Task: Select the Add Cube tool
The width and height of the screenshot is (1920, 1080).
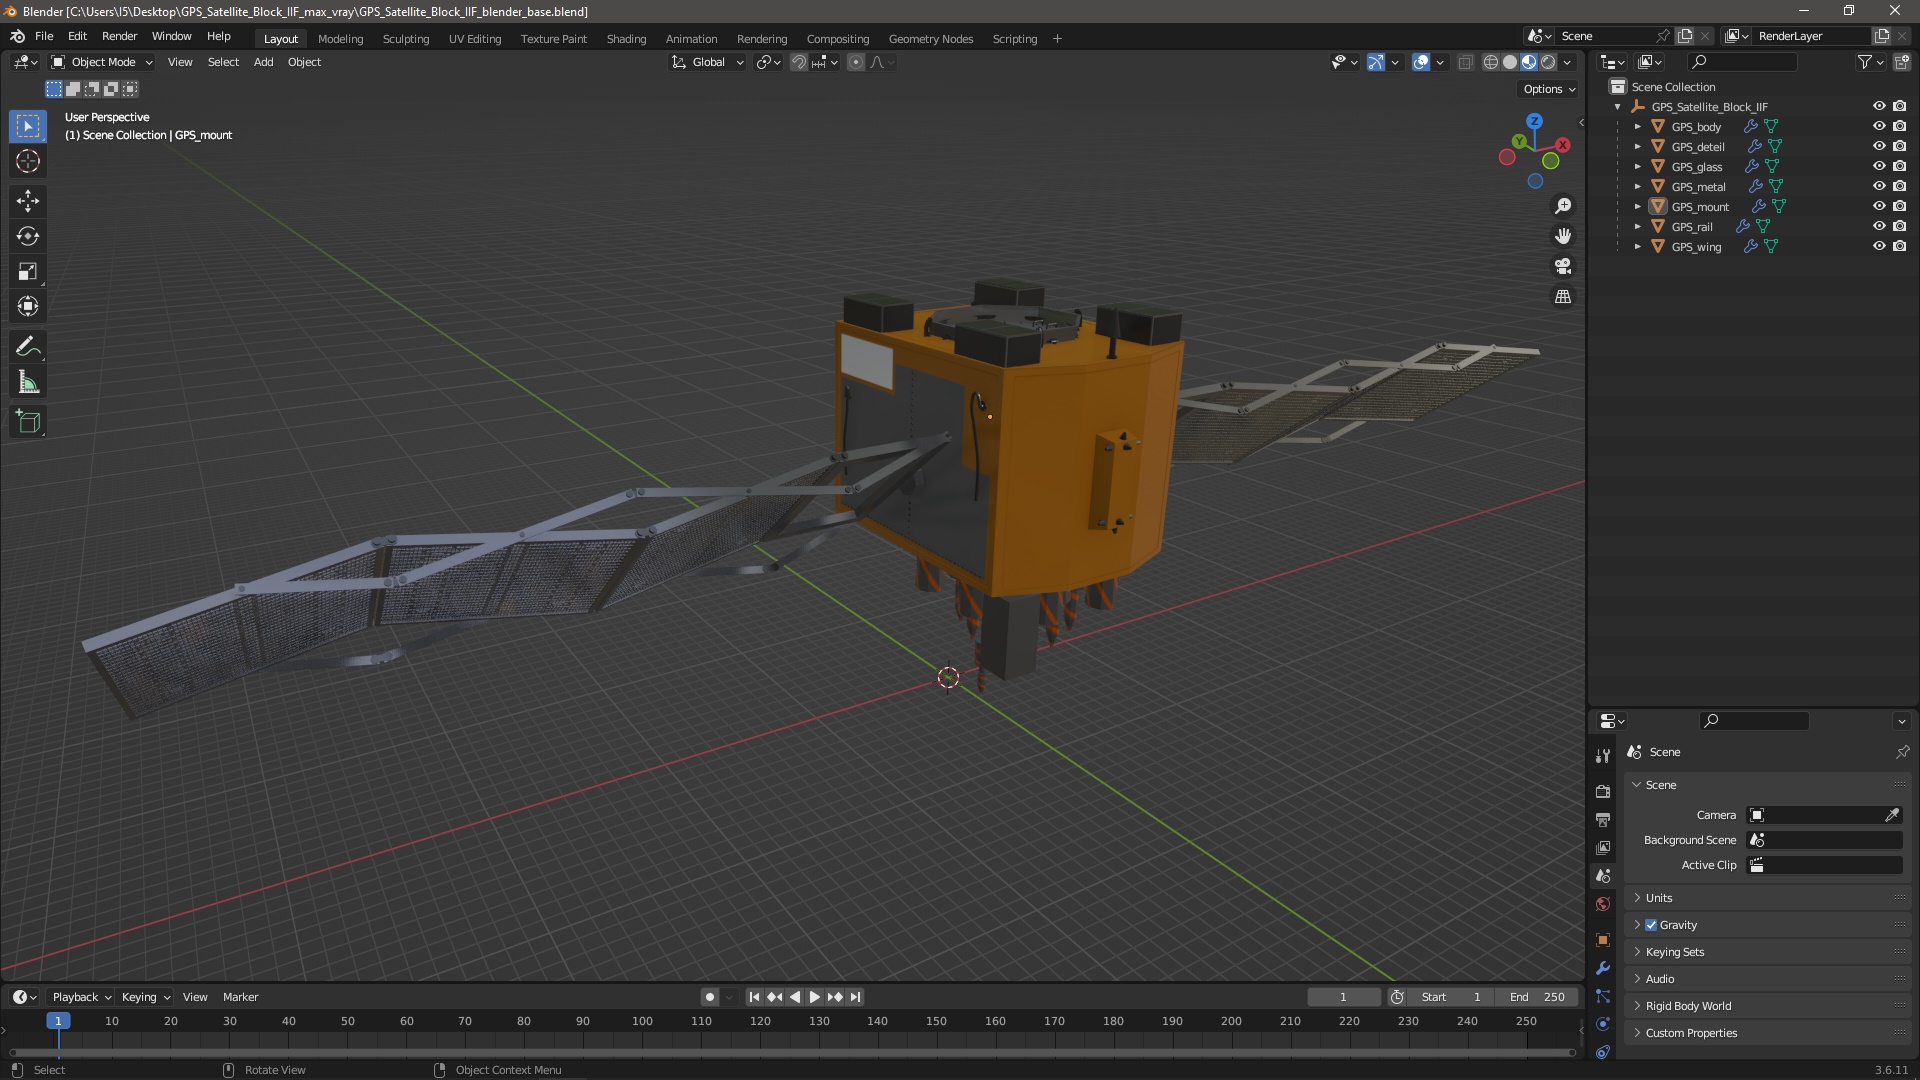Action: click(28, 422)
